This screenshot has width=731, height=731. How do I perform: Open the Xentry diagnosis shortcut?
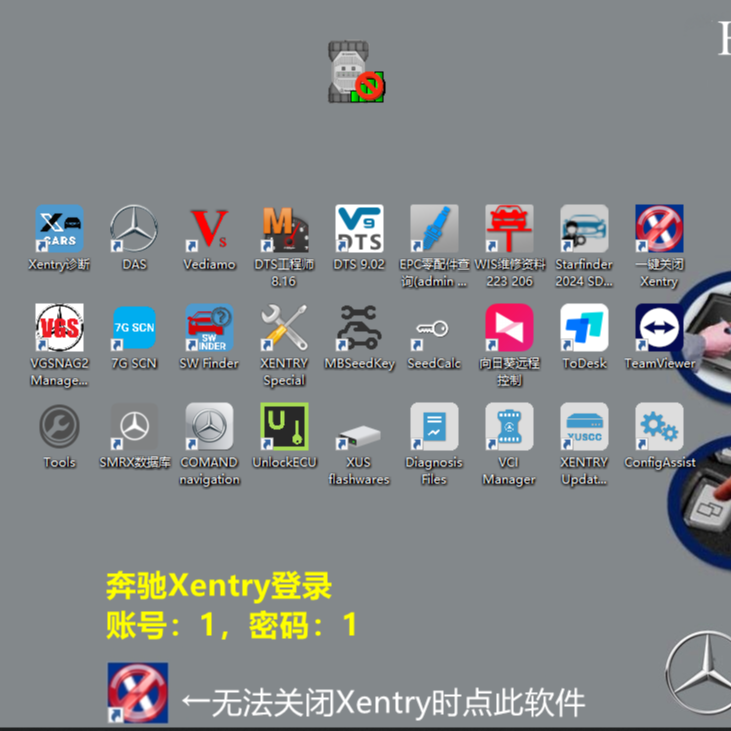coord(59,230)
